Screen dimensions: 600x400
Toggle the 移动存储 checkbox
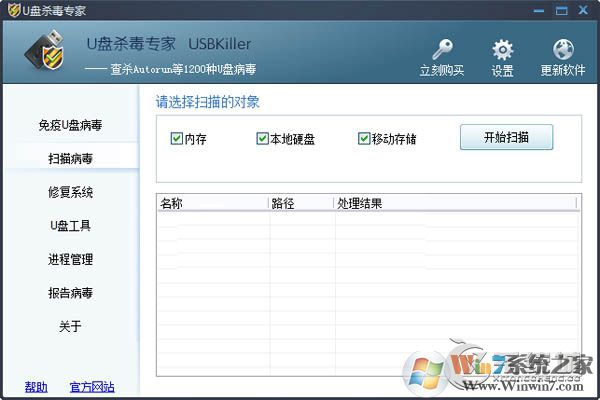click(364, 138)
